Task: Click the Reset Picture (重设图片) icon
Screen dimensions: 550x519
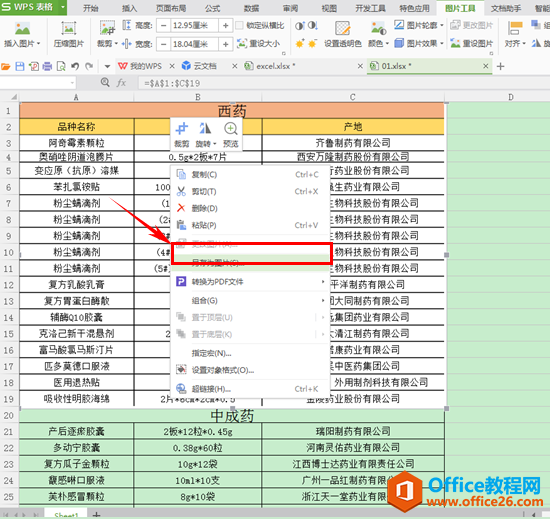Action: [455, 43]
